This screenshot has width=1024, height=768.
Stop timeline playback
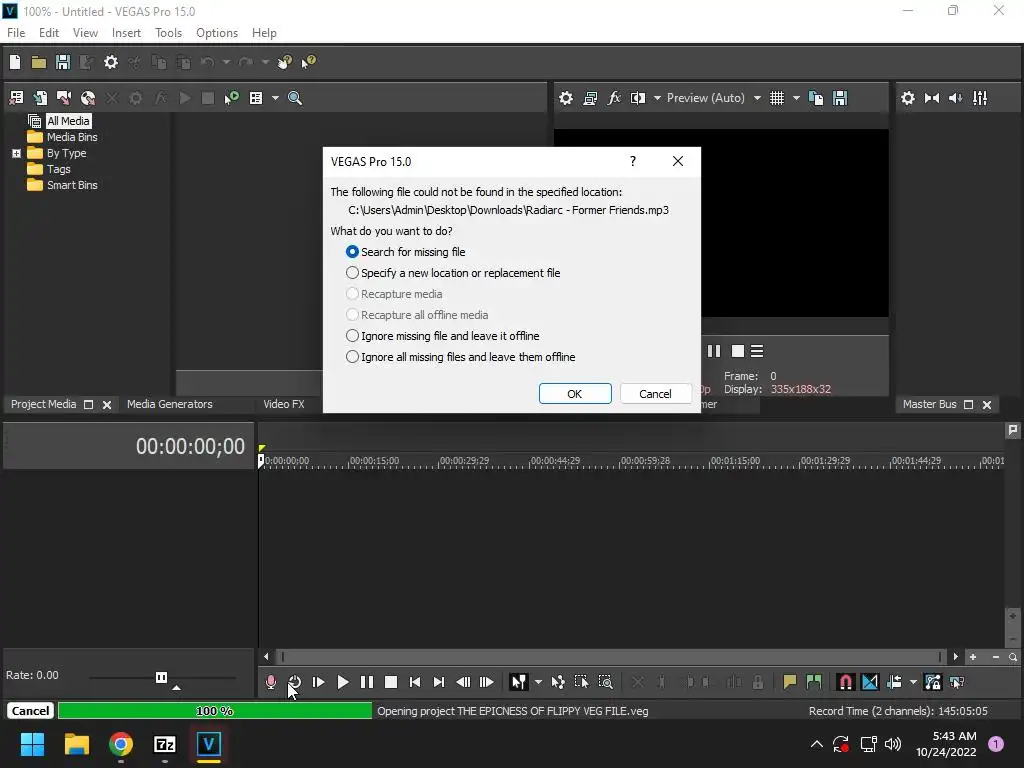pos(391,682)
